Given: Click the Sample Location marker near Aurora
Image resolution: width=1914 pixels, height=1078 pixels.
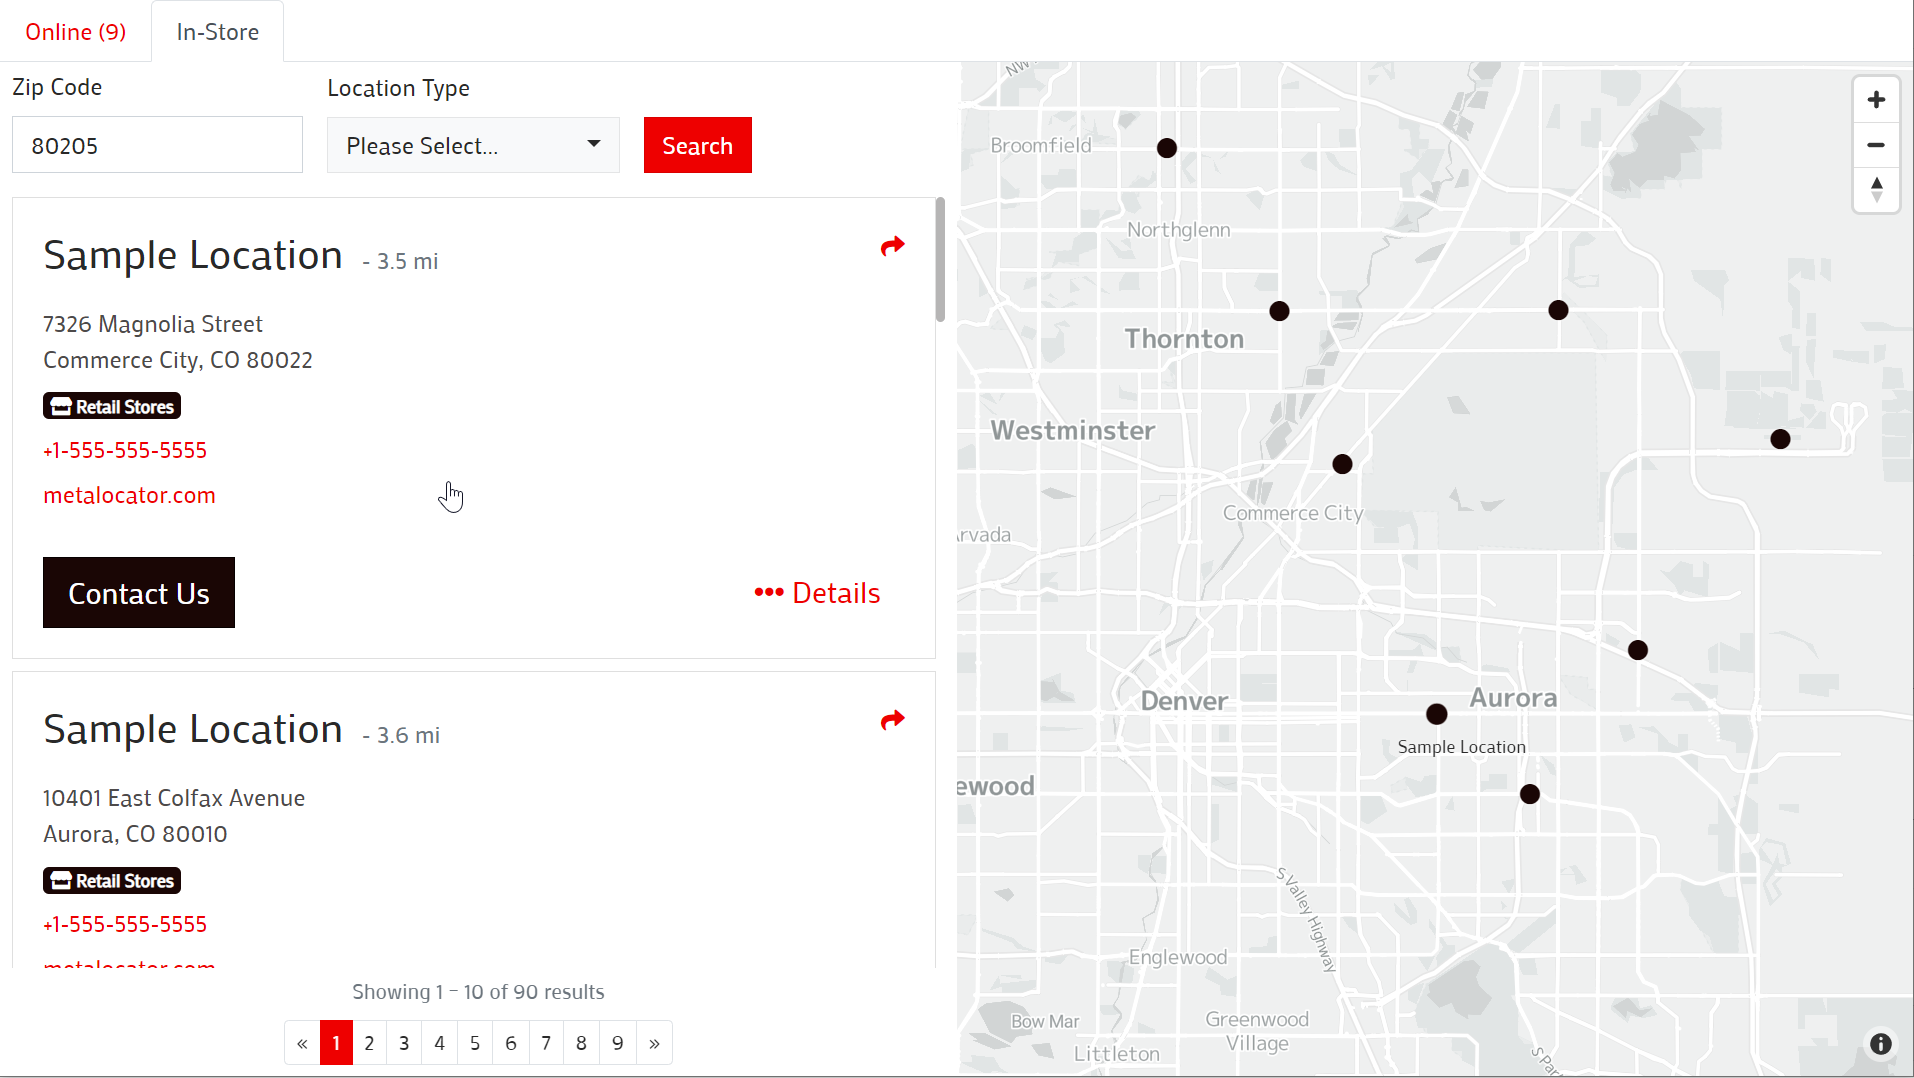Looking at the screenshot, I should click(1435, 713).
